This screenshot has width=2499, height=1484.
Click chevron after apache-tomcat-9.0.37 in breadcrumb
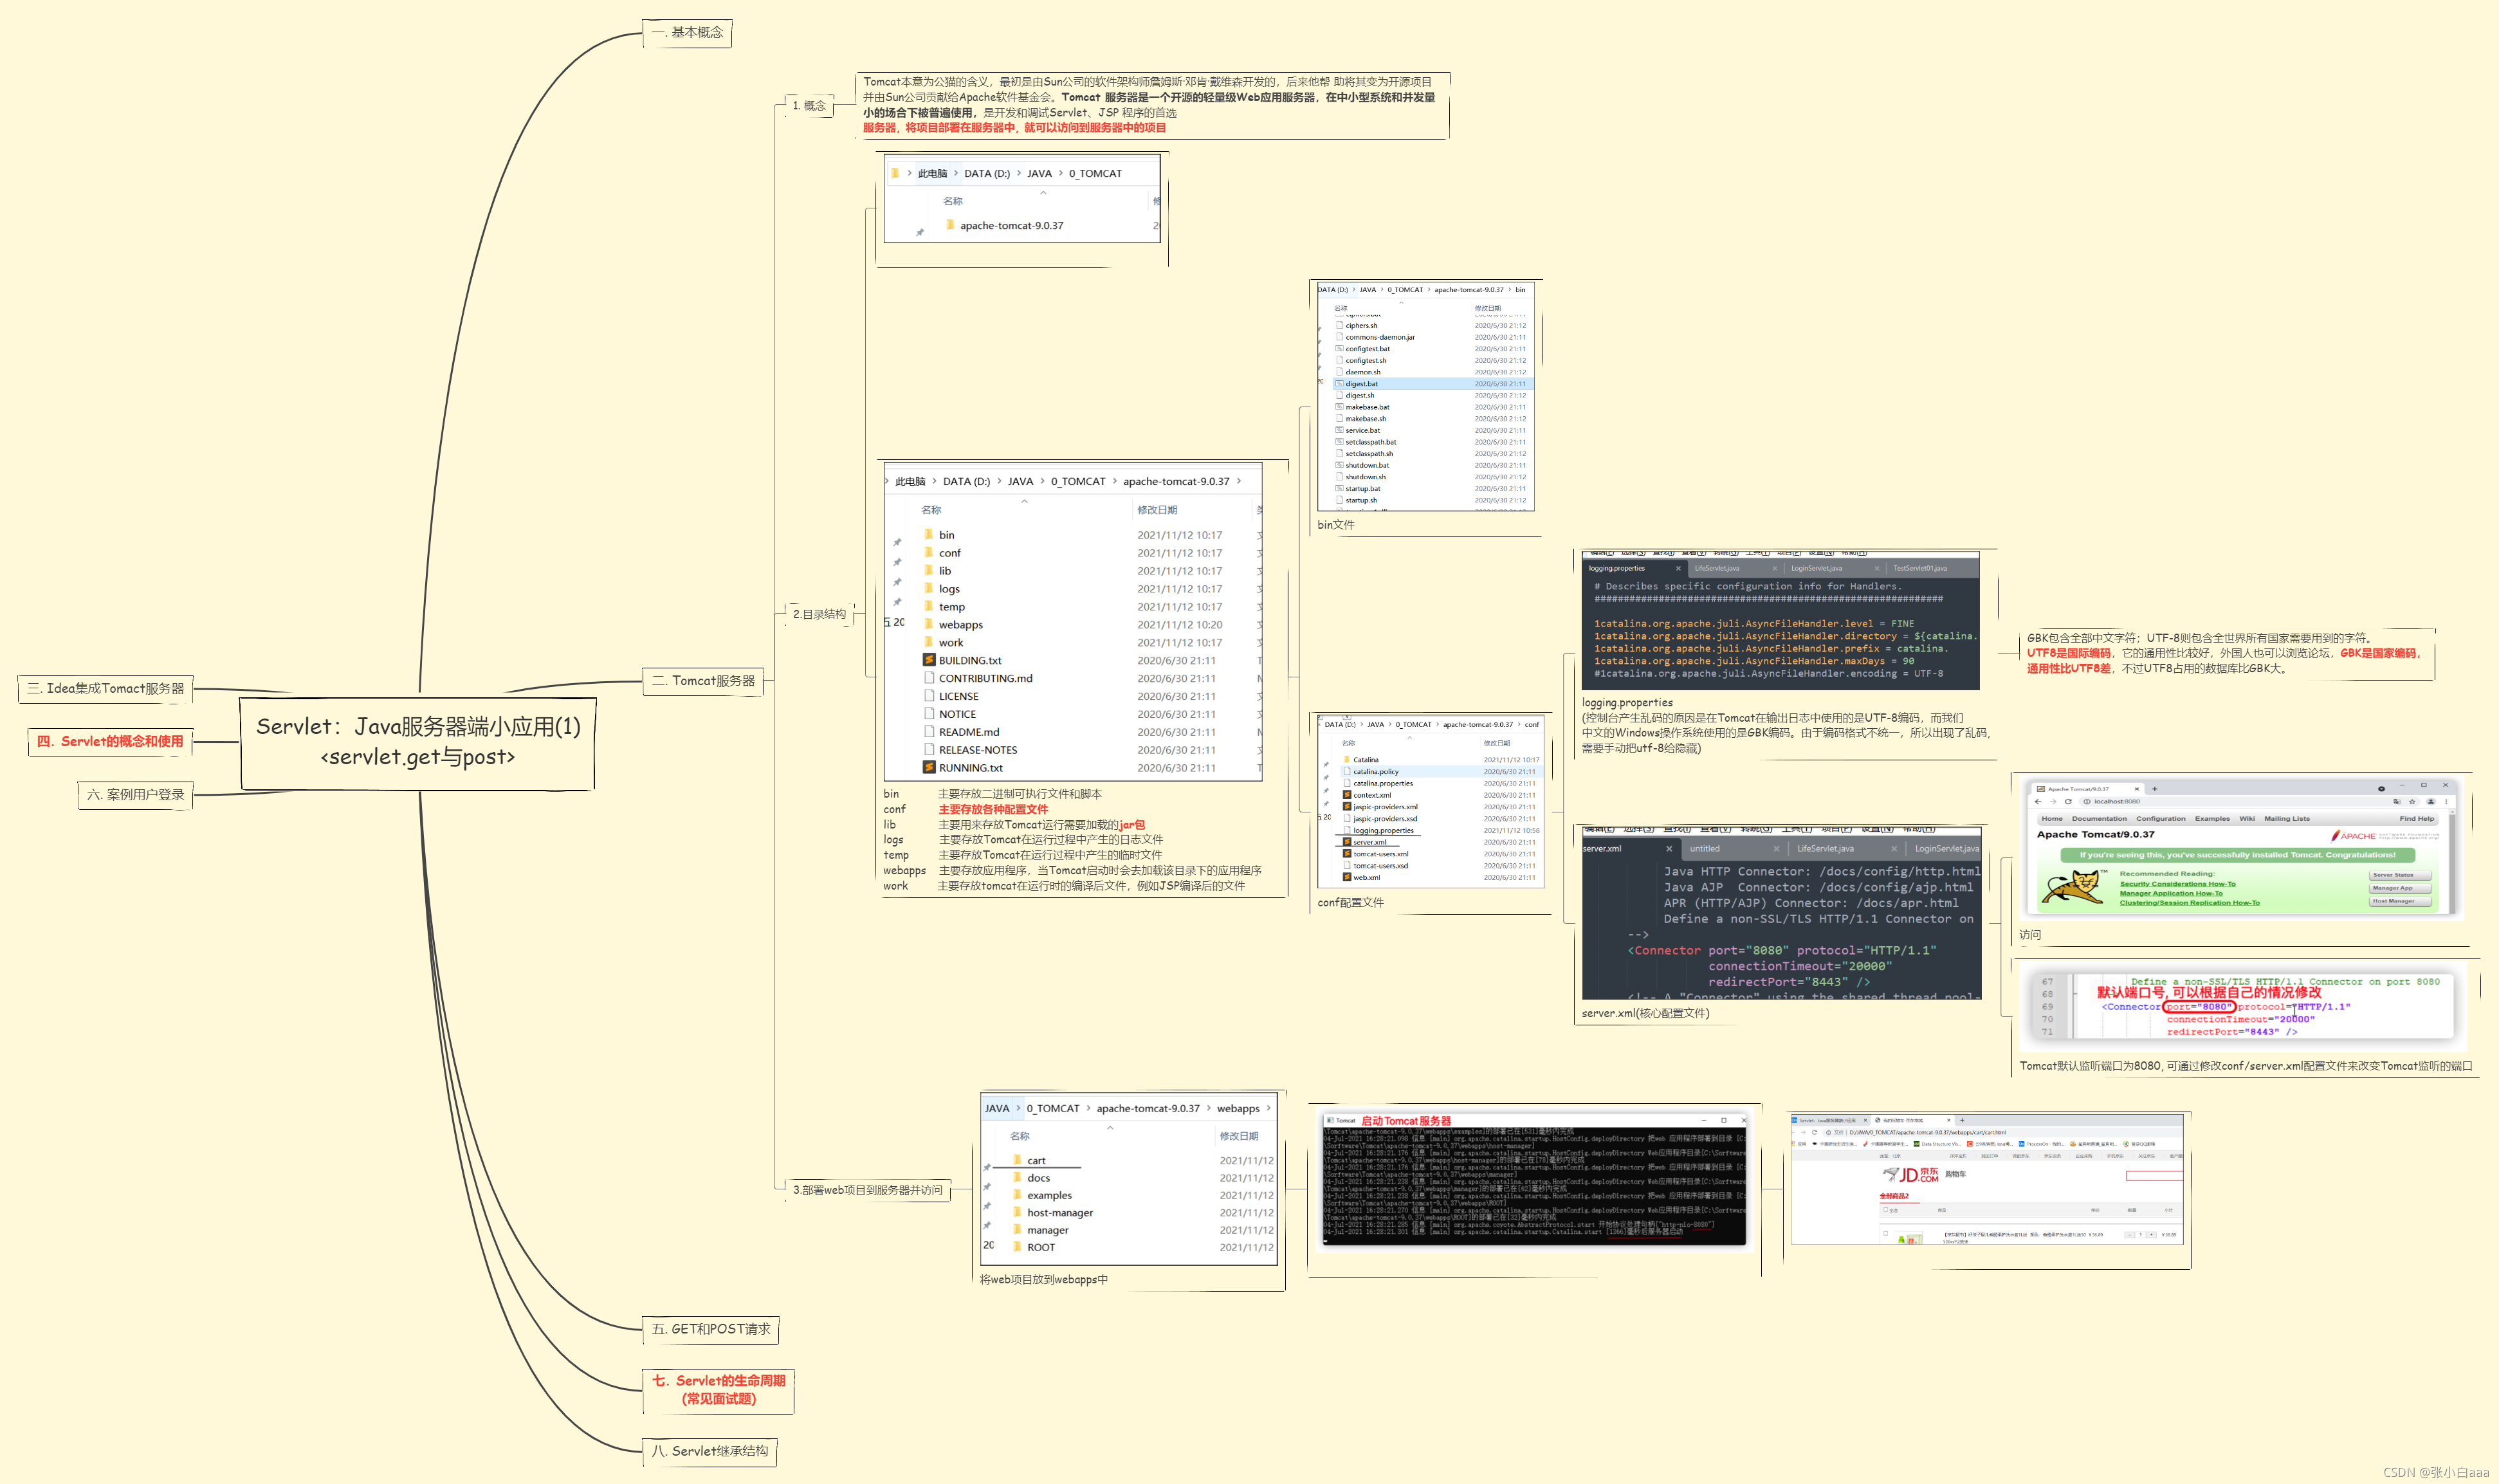click(x=1239, y=481)
